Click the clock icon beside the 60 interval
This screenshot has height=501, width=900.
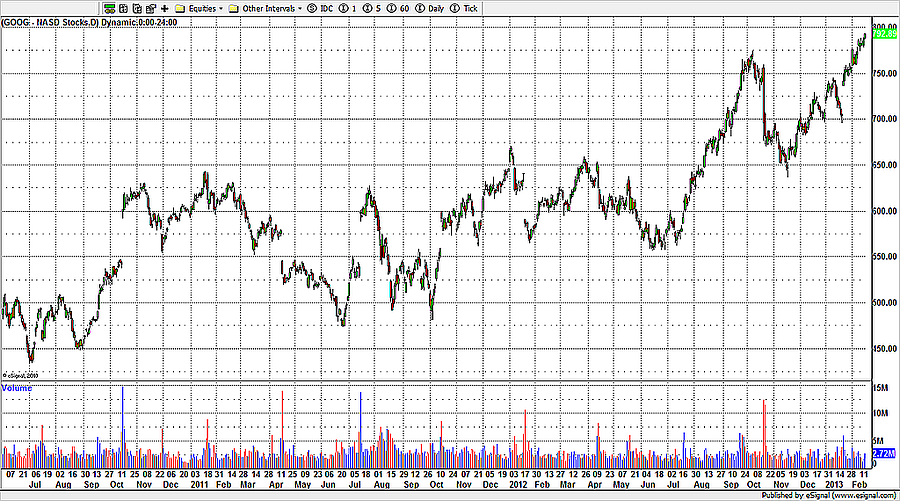pyautogui.click(x=385, y=8)
